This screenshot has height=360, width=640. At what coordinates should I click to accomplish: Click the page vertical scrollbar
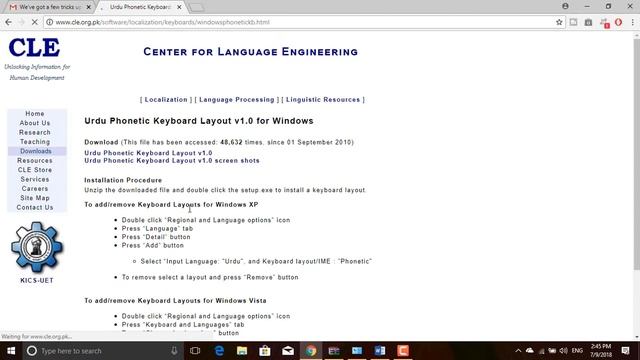click(636, 155)
